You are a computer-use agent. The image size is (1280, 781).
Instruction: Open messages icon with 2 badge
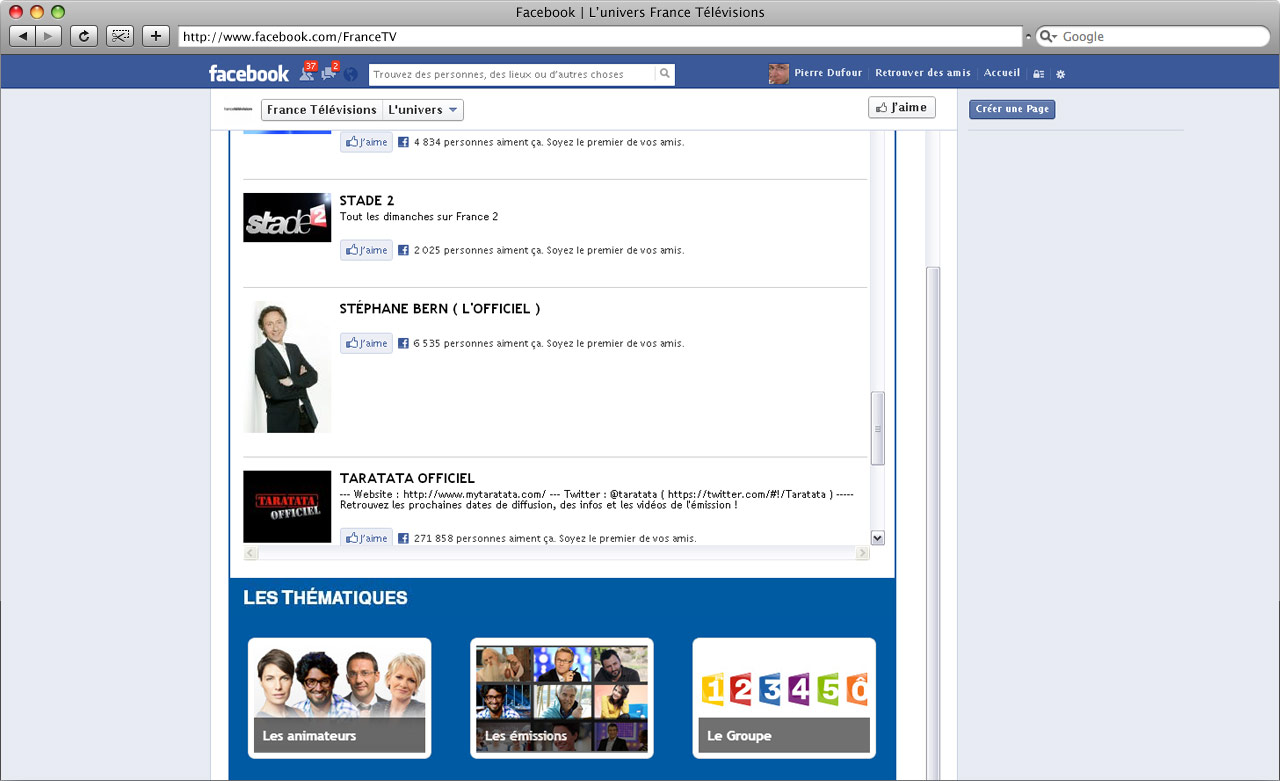pyautogui.click(x=330, y=72)
